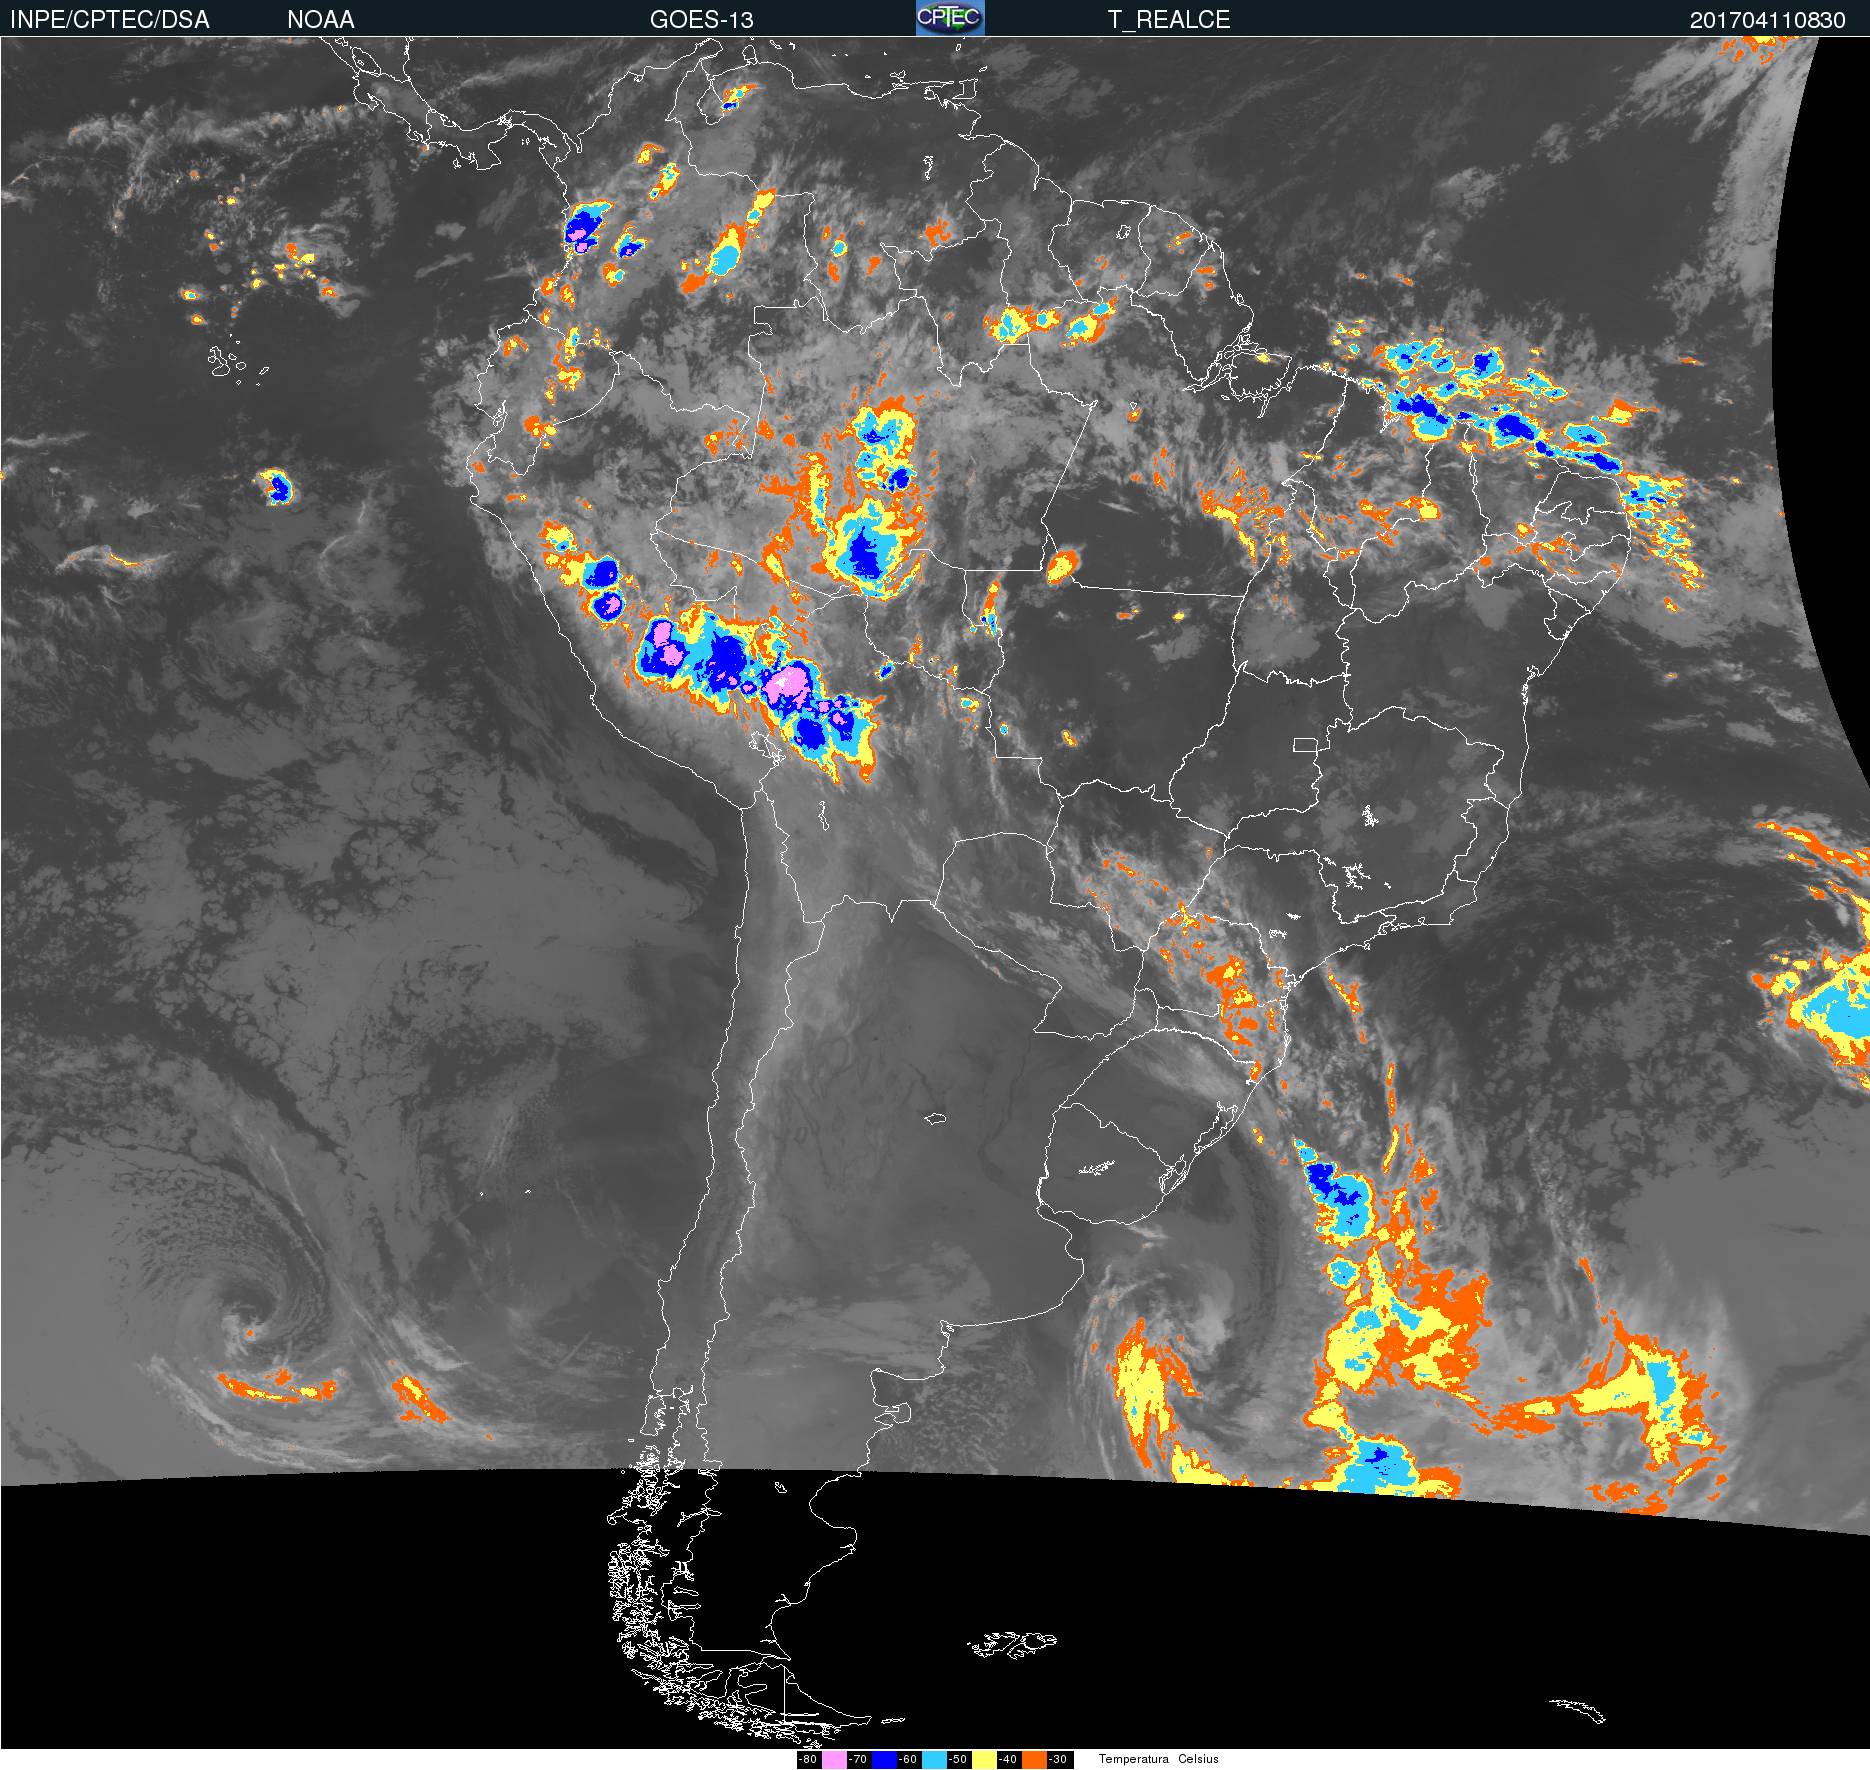This screenshot has width=1870, height=1770.
Task: Click the -70 legend value
Action: click(x=859, y=1760)
